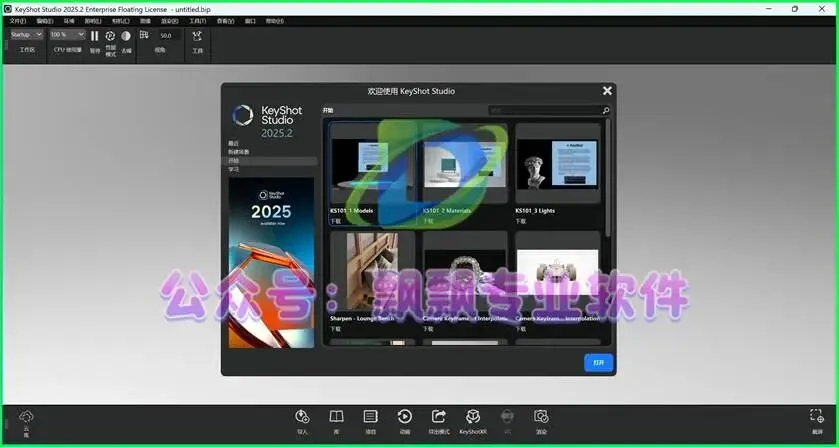Open the Tools menu (工具)

pyautogui.click(x=197, y=21)
